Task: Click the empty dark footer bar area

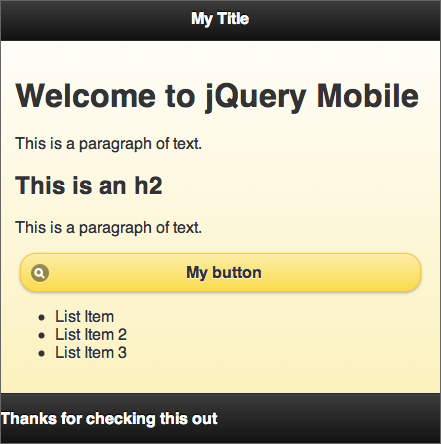Action: click(328, 418)
